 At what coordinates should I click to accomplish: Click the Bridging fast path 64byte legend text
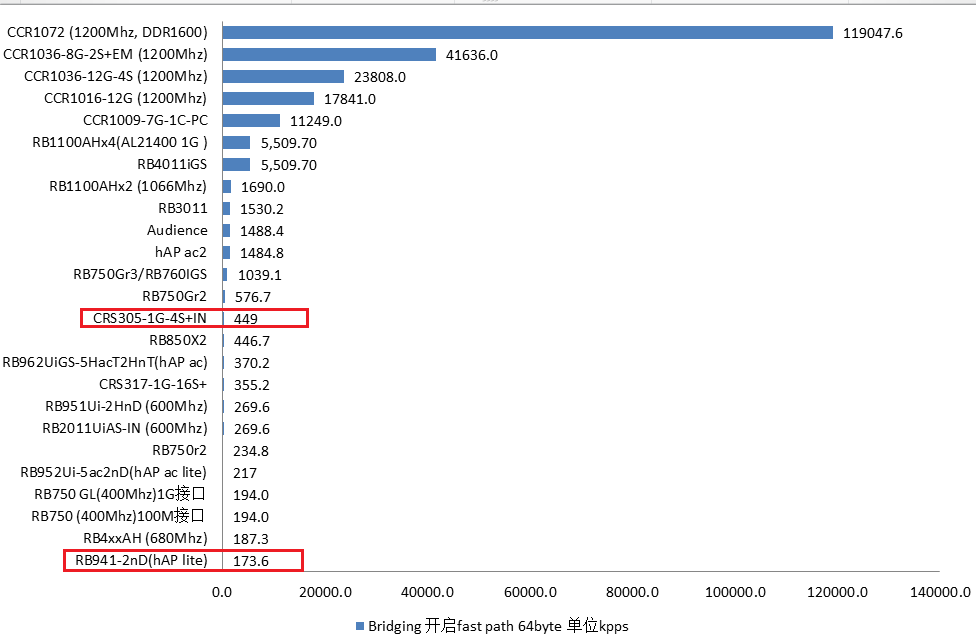[x=498, y=626]
